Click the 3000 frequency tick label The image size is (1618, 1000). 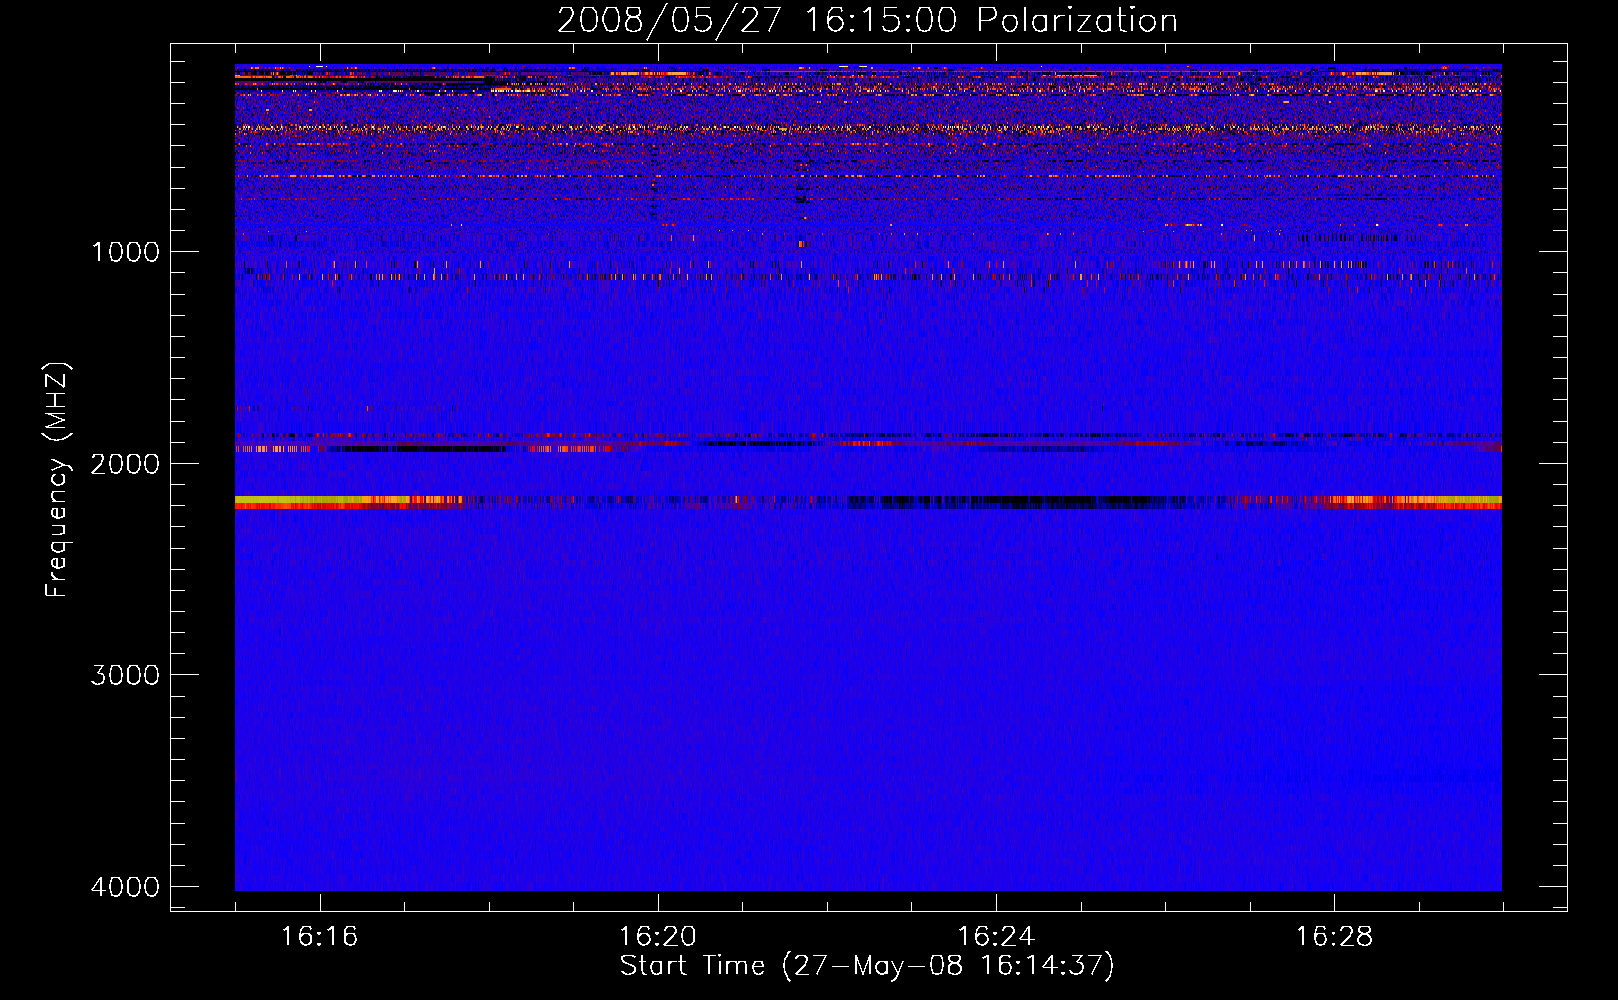126,675
